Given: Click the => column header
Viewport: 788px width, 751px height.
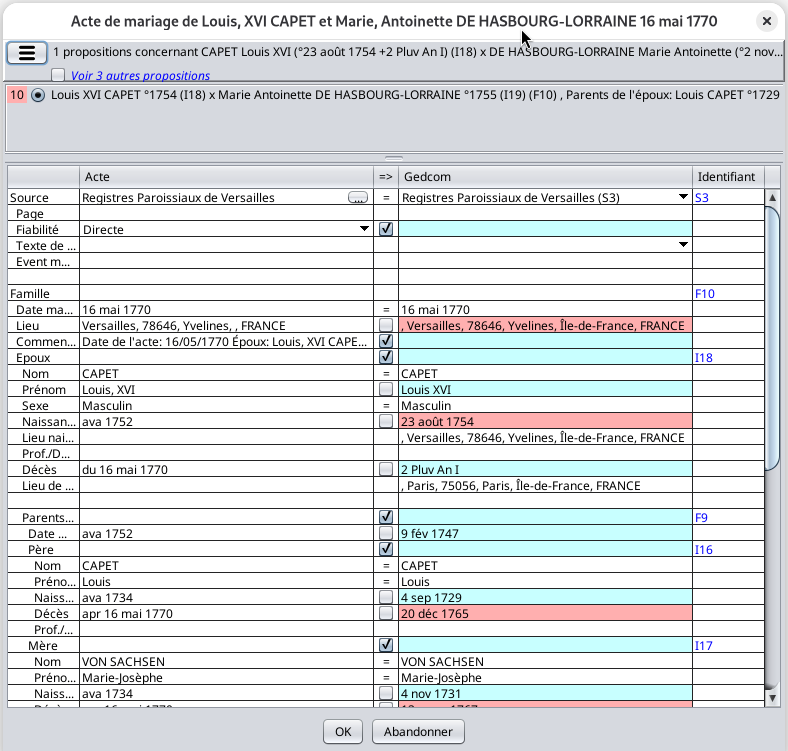Looking at the screenshot, I should 386,176.
